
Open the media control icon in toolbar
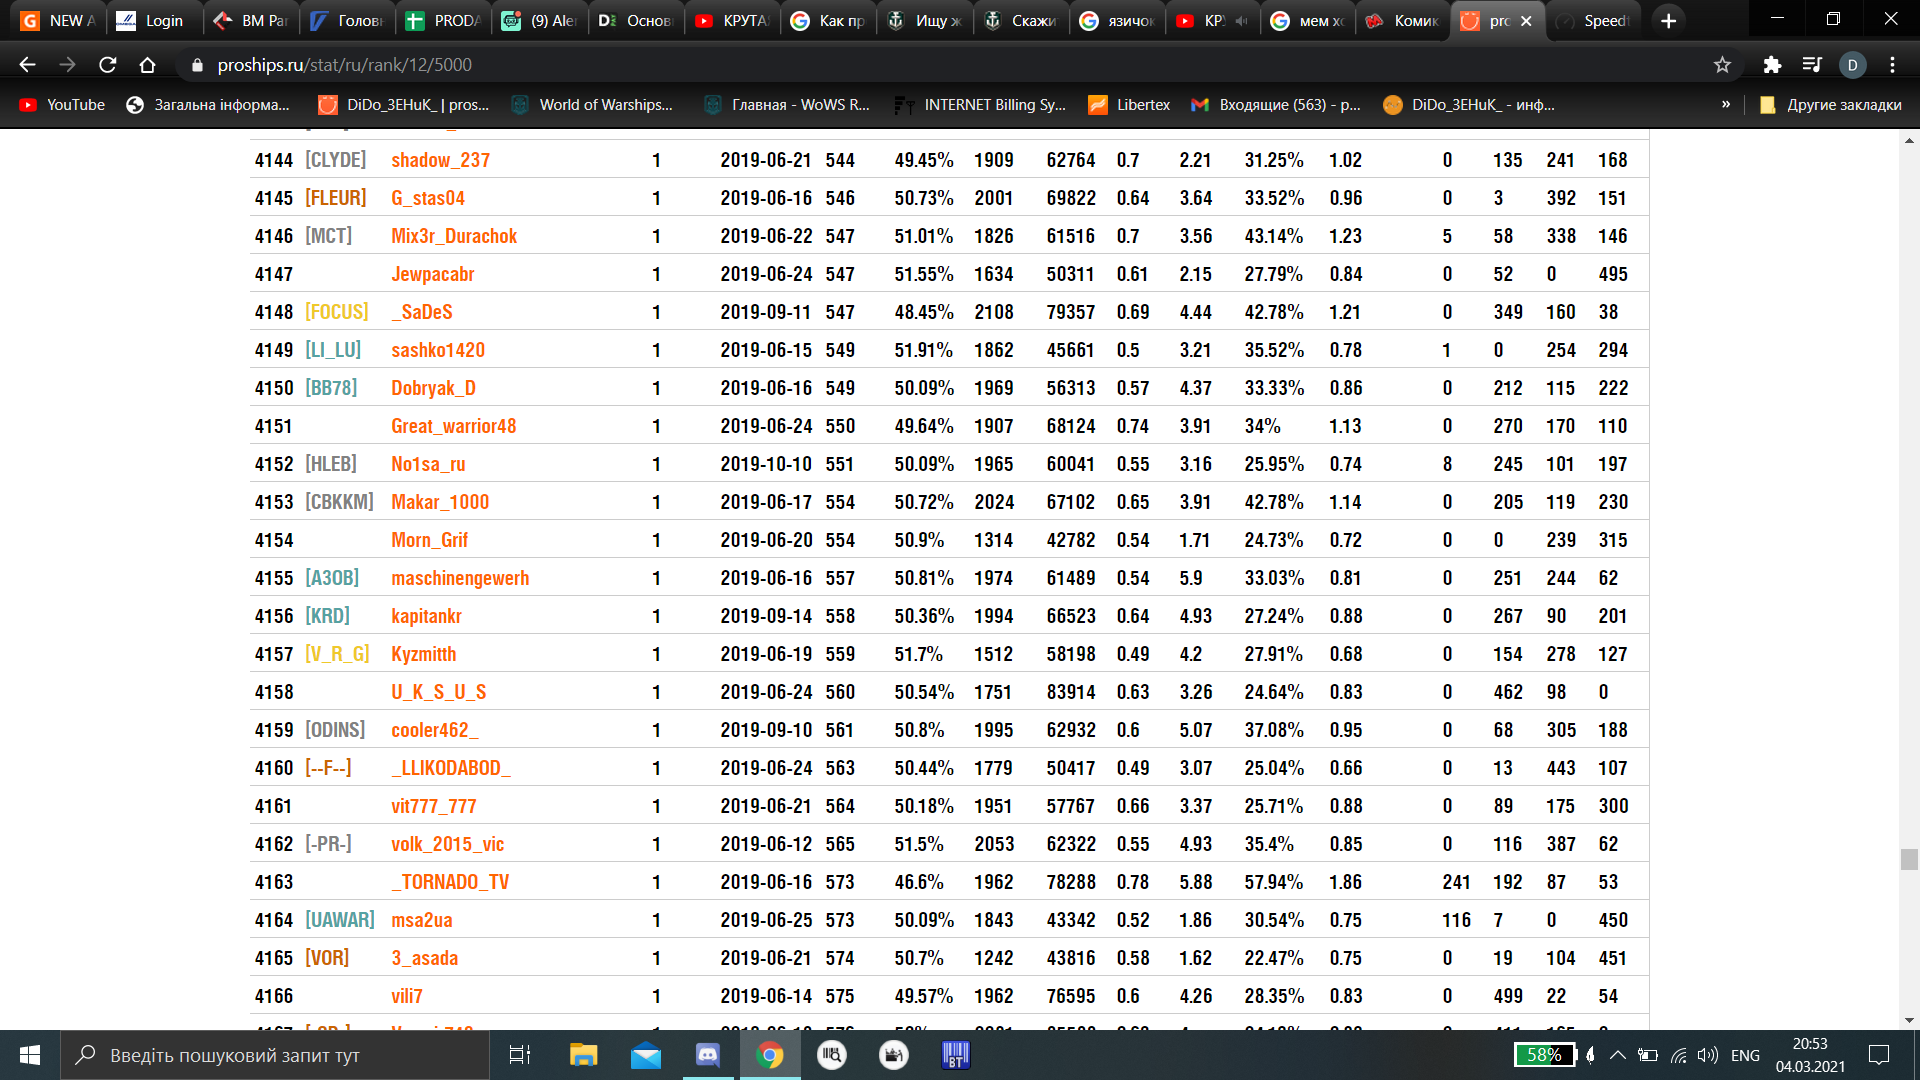point(1812,65)
